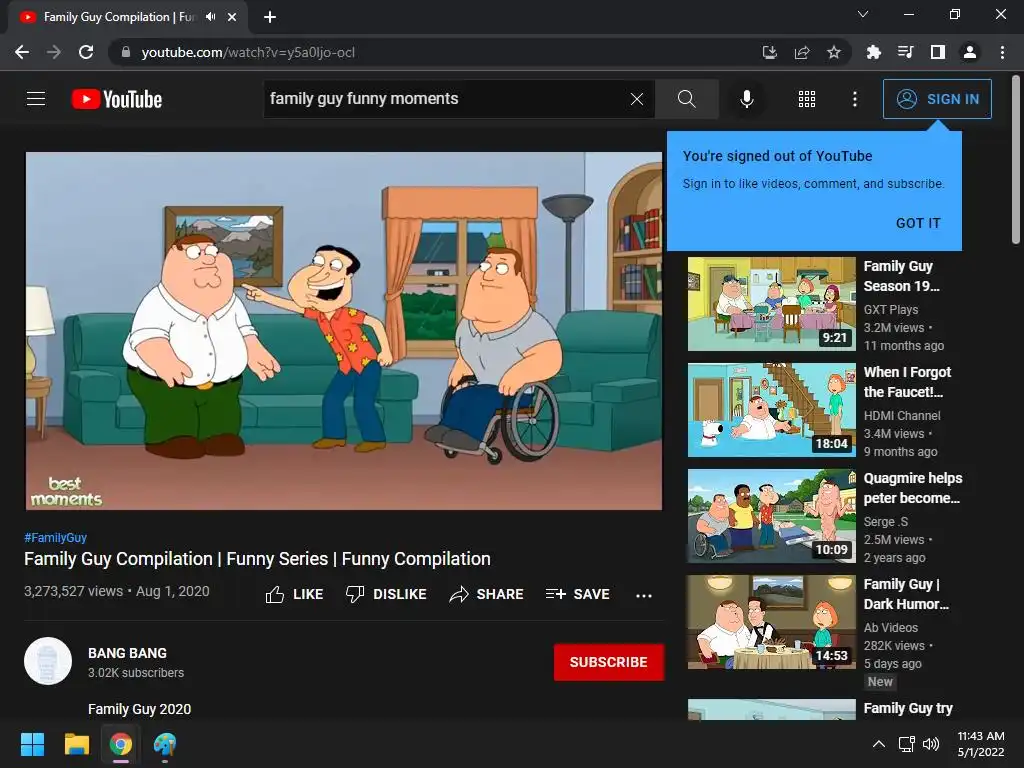Show hidden system tray icons chevron

pos(879,744)
